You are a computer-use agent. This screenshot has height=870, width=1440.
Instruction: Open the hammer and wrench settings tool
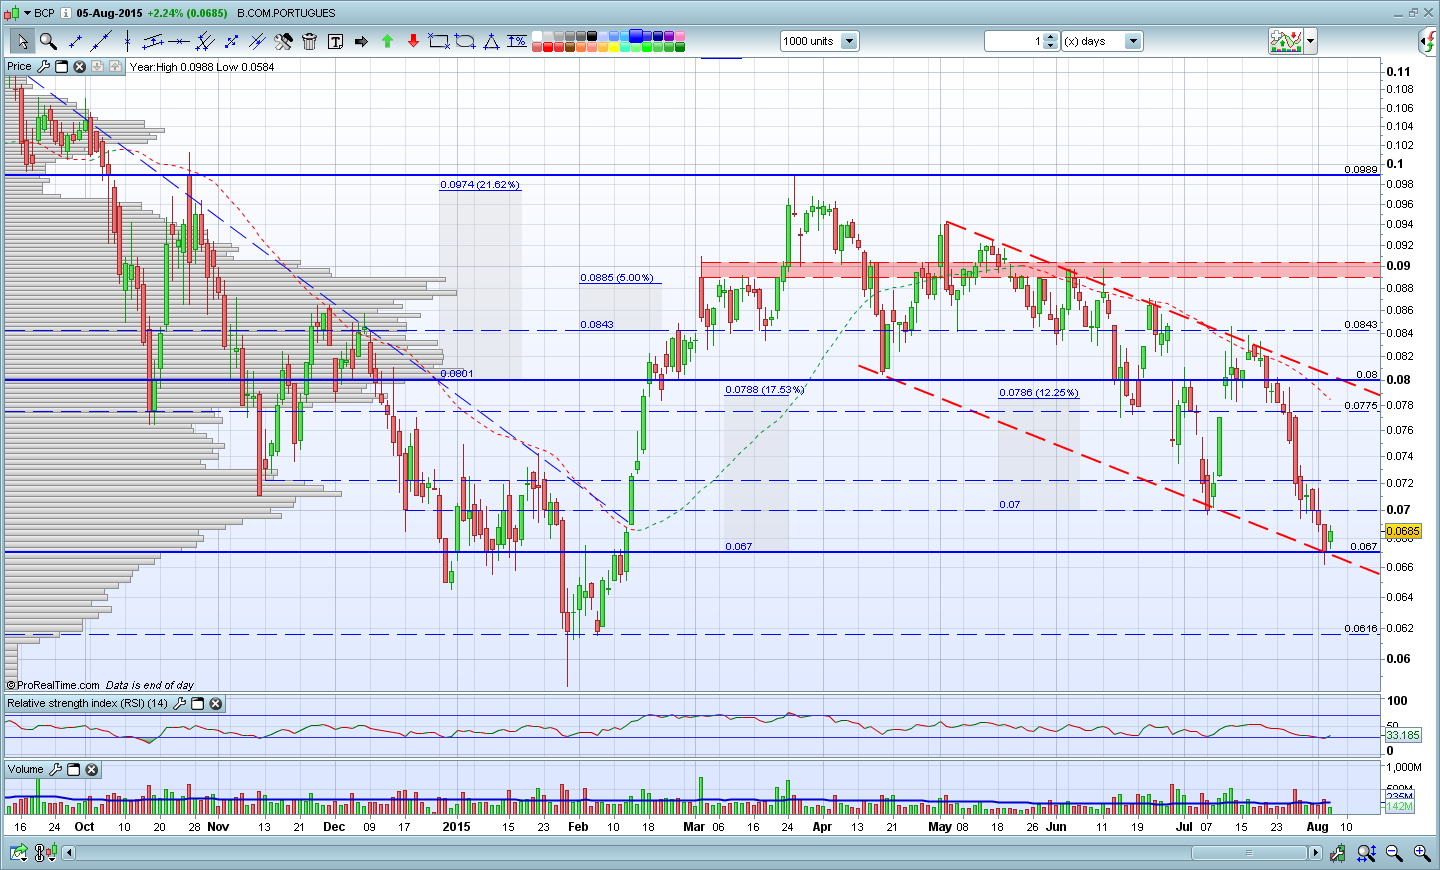click(x=283, y=41)
